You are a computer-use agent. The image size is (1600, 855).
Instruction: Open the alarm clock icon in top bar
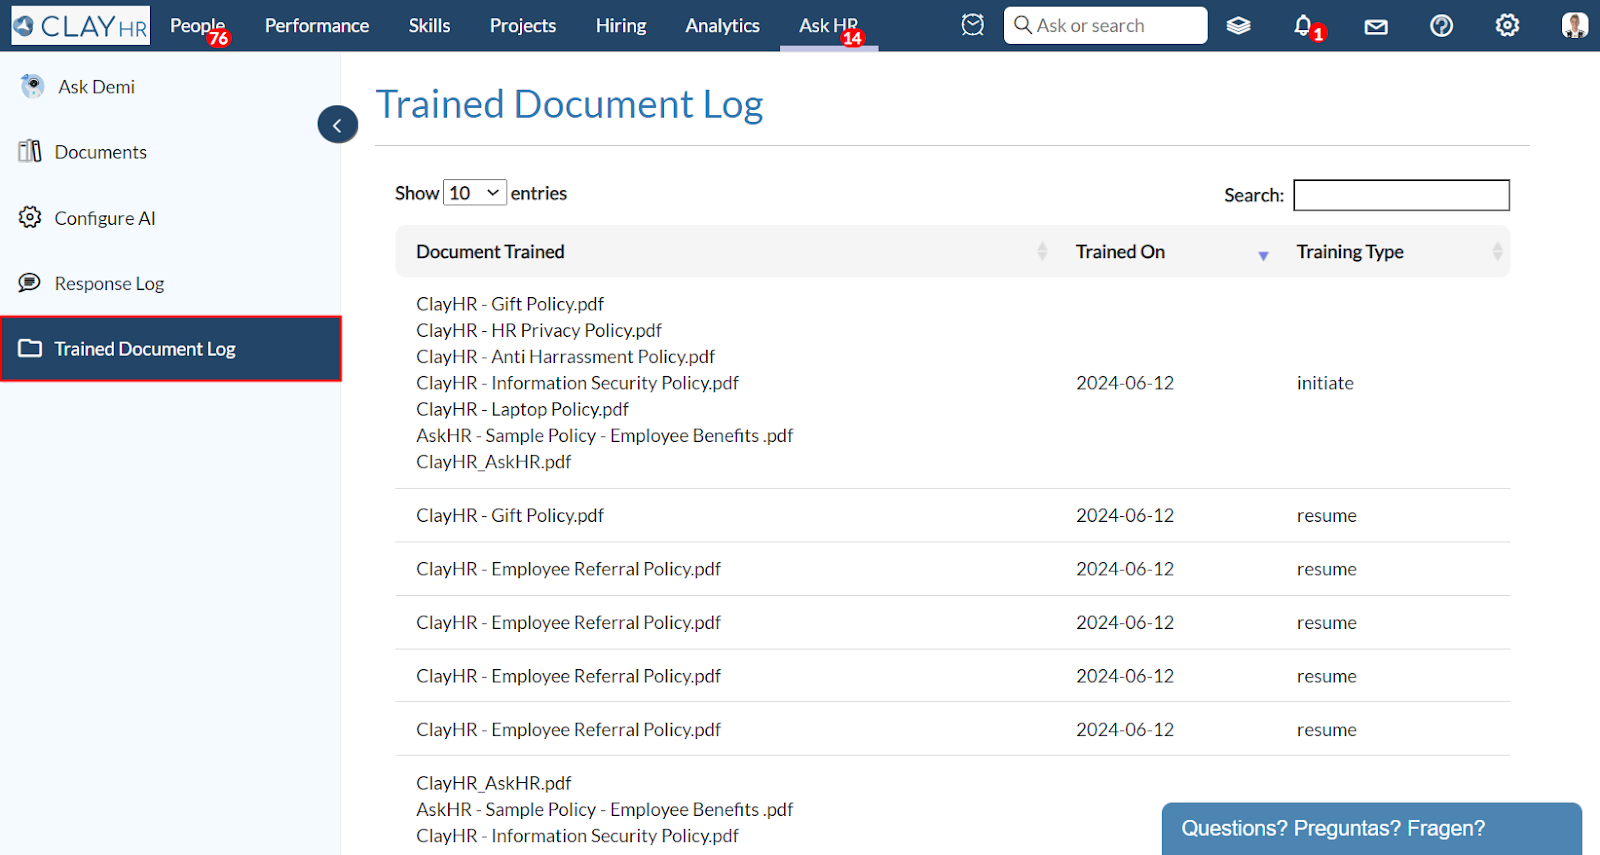click(972, 25)
